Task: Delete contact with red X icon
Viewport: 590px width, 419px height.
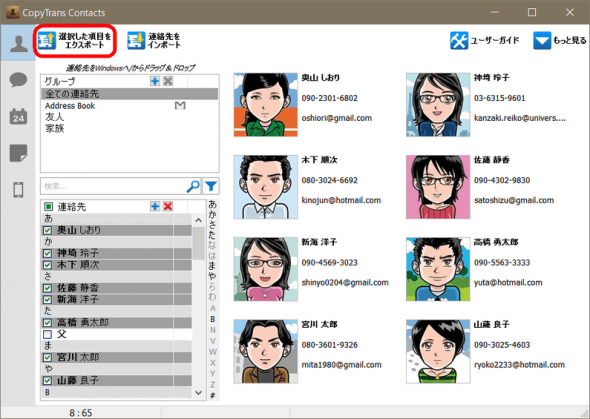Action: pos(168,206)
